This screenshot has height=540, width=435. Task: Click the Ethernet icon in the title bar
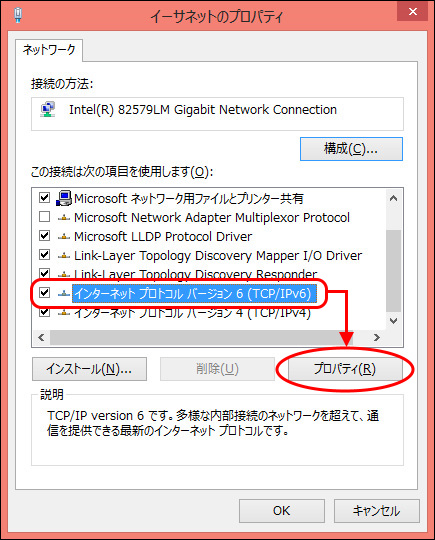[x=18, y=15]
